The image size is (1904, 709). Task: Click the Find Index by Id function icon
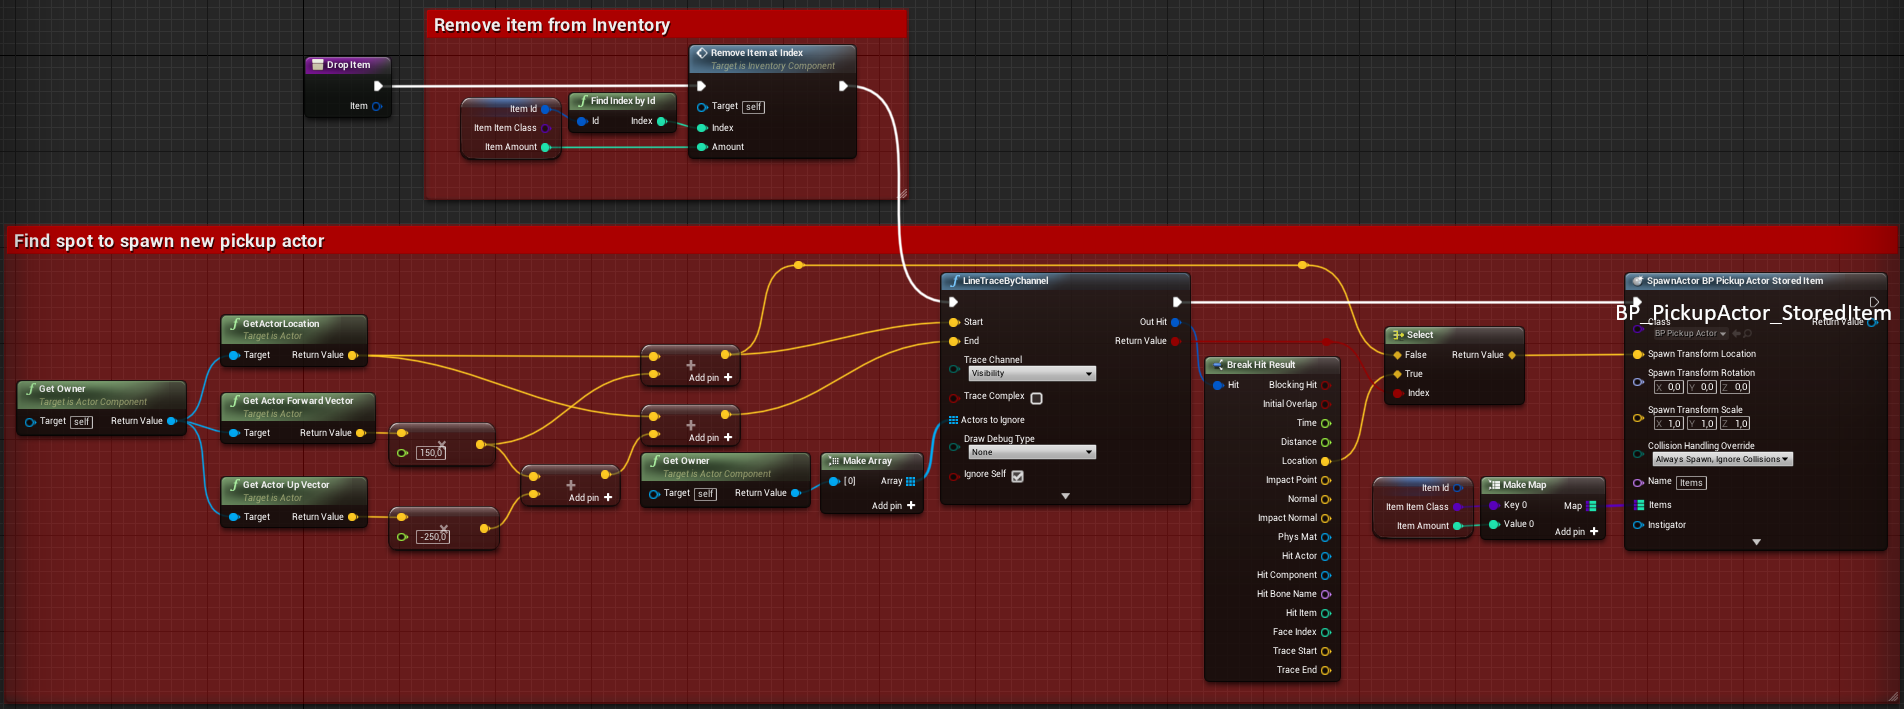point(582,101)
